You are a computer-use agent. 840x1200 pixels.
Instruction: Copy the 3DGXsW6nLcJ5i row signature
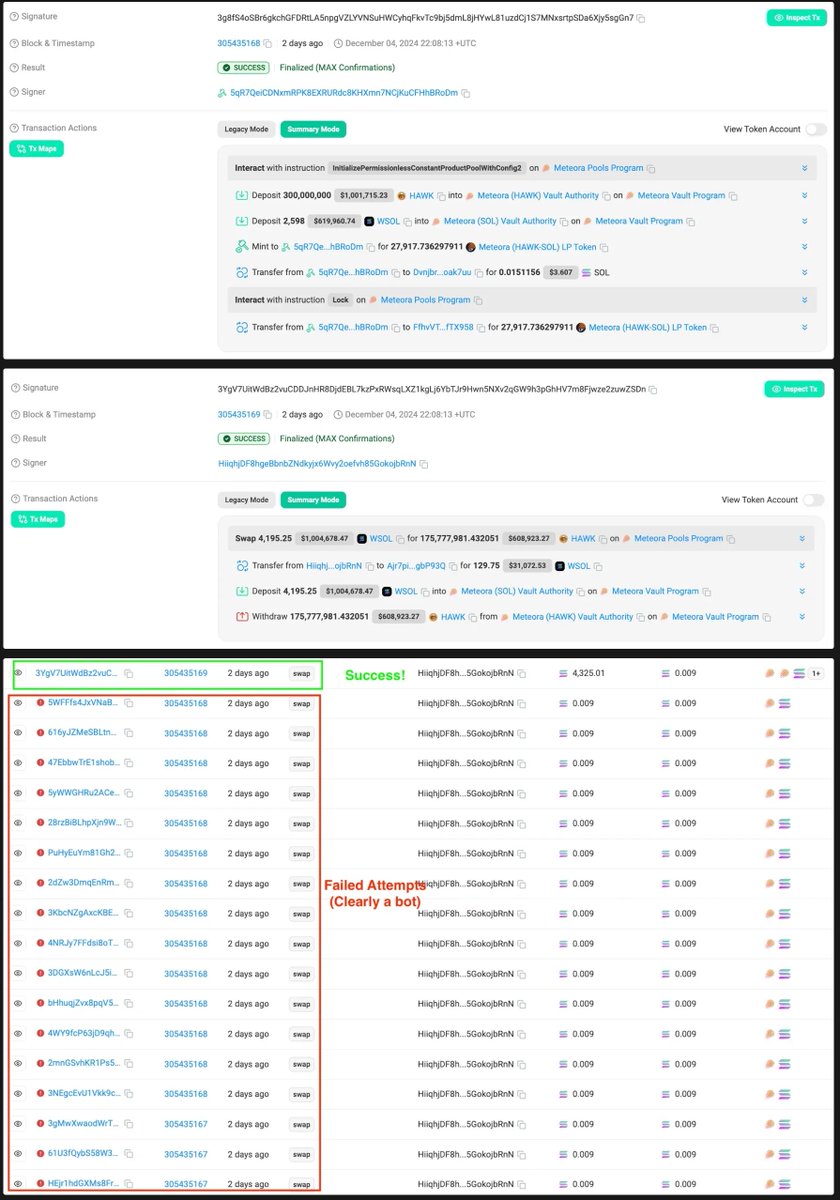[128, 973]
